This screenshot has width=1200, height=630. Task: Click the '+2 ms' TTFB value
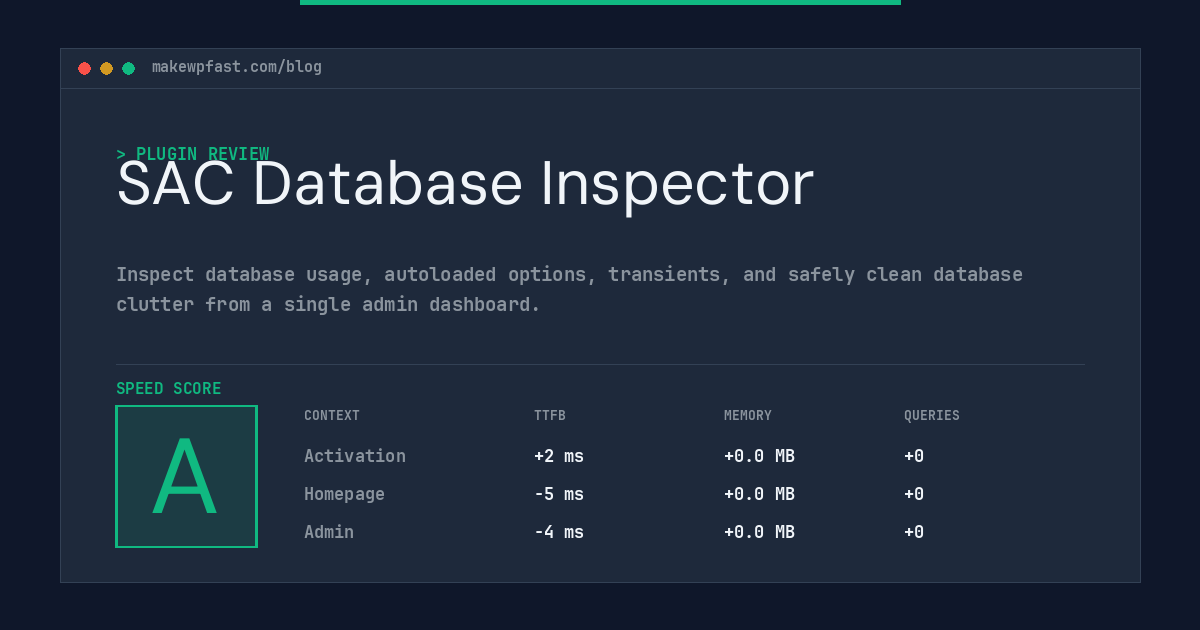pyautogui.click(x=559, y=456)
